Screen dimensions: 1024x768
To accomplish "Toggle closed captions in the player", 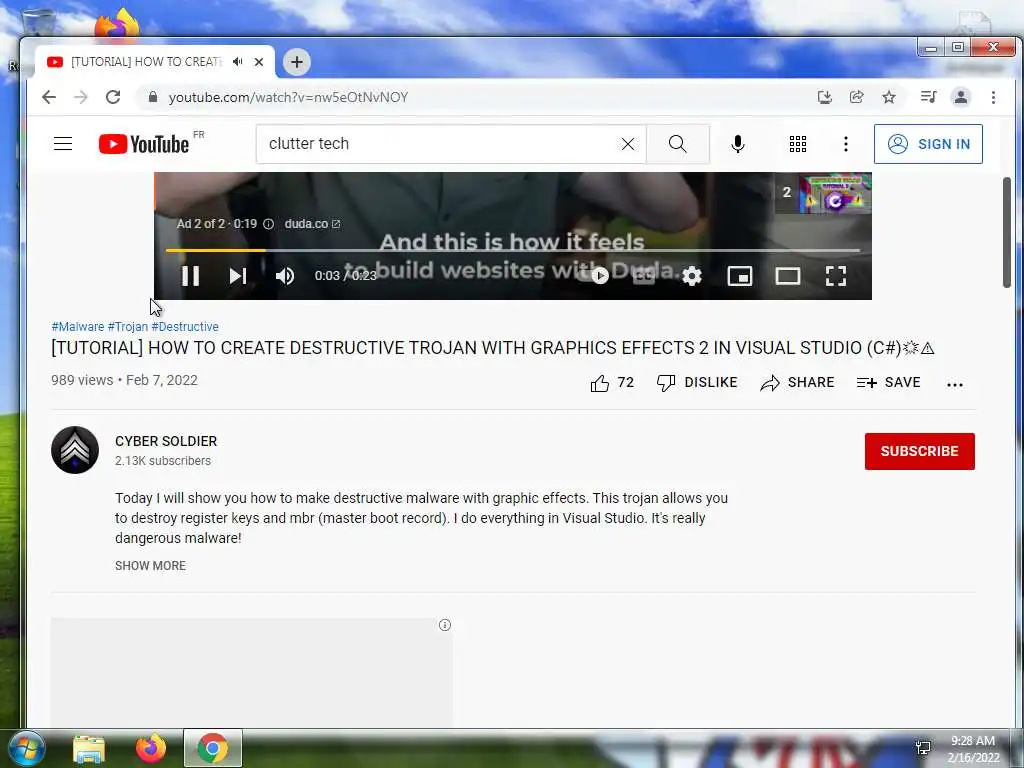I will (643, 276).
